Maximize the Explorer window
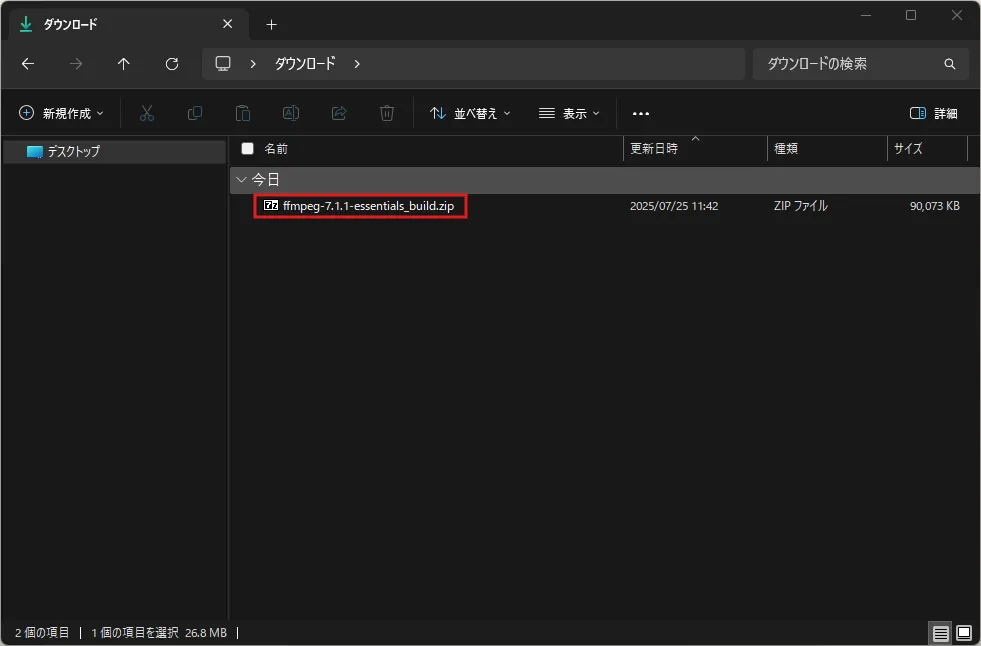The image size is (981, 646). coord(911,16)
